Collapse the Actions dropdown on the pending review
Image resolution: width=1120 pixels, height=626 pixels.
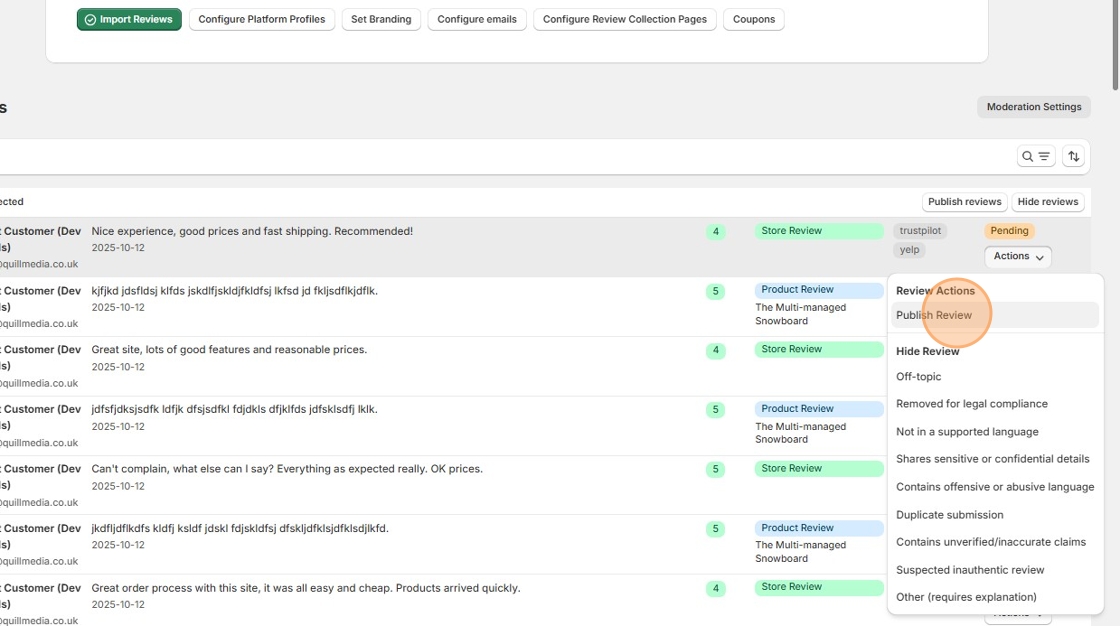[x=1018, y=257]
